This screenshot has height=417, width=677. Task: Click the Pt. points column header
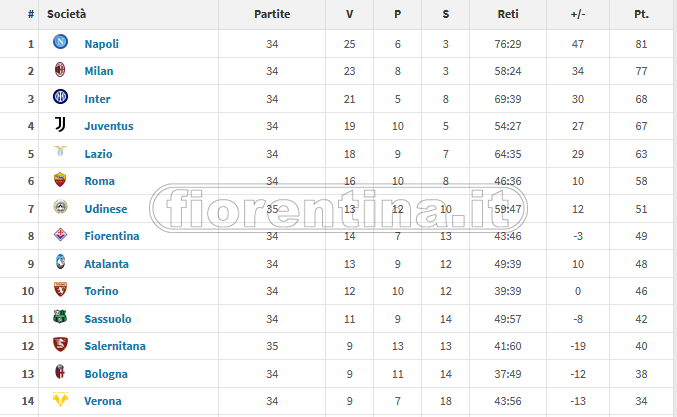[642, 15]
